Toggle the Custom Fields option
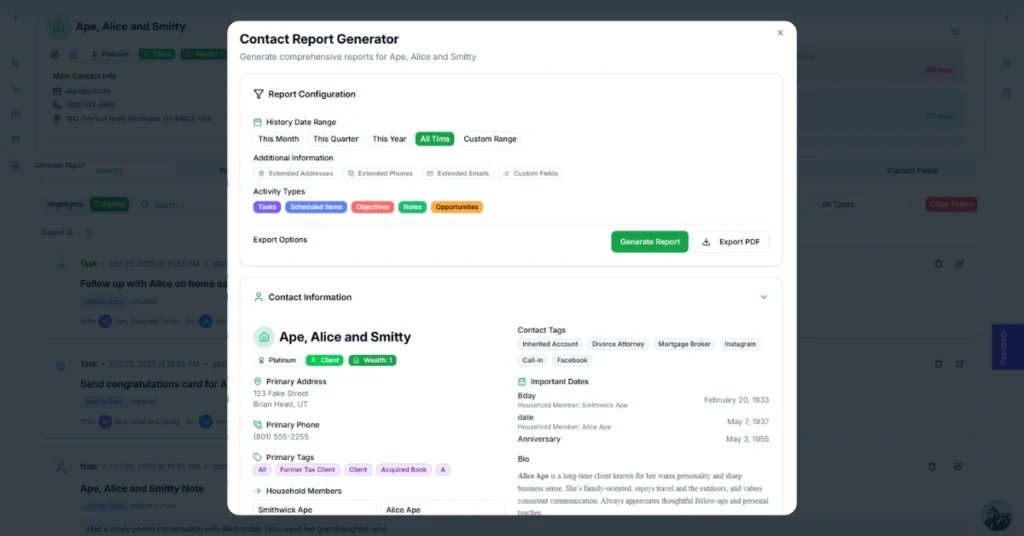 531,173
